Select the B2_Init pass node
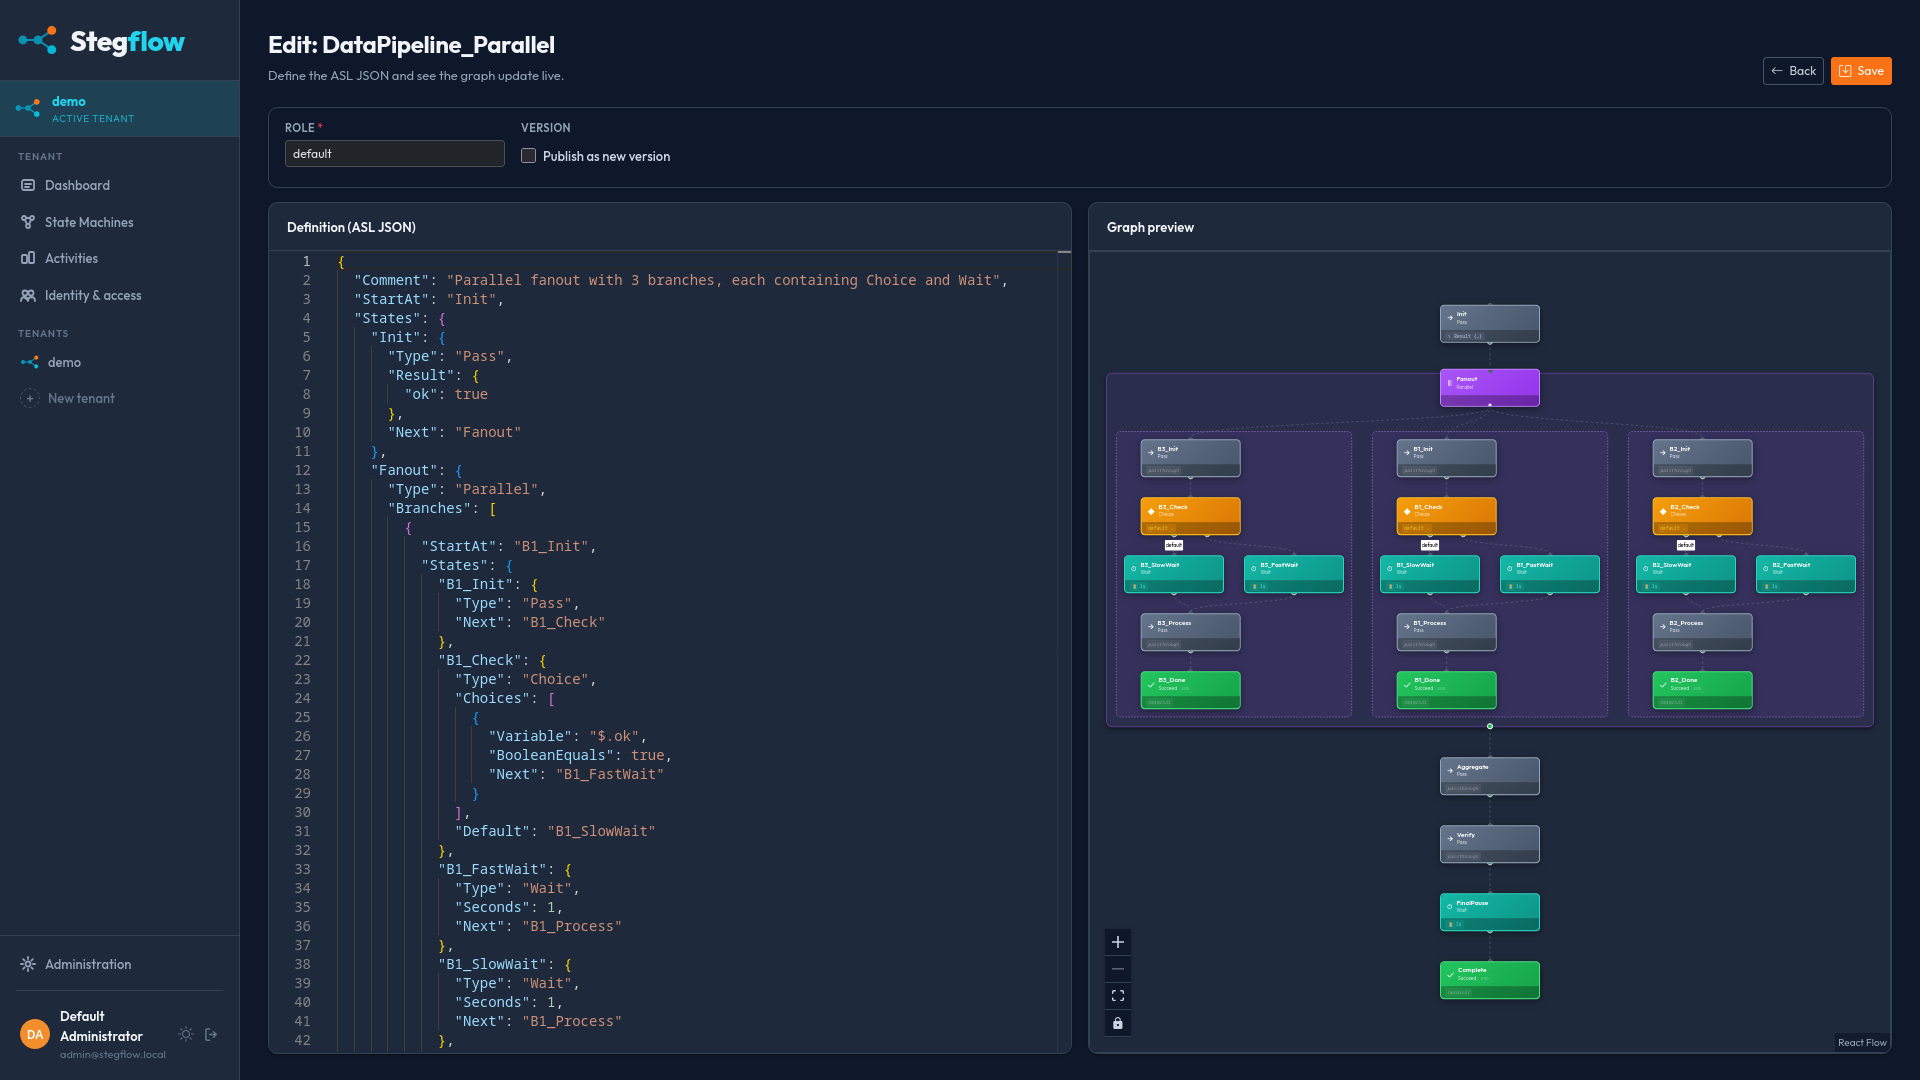1920x1080 pixels. coord(1703,458)
